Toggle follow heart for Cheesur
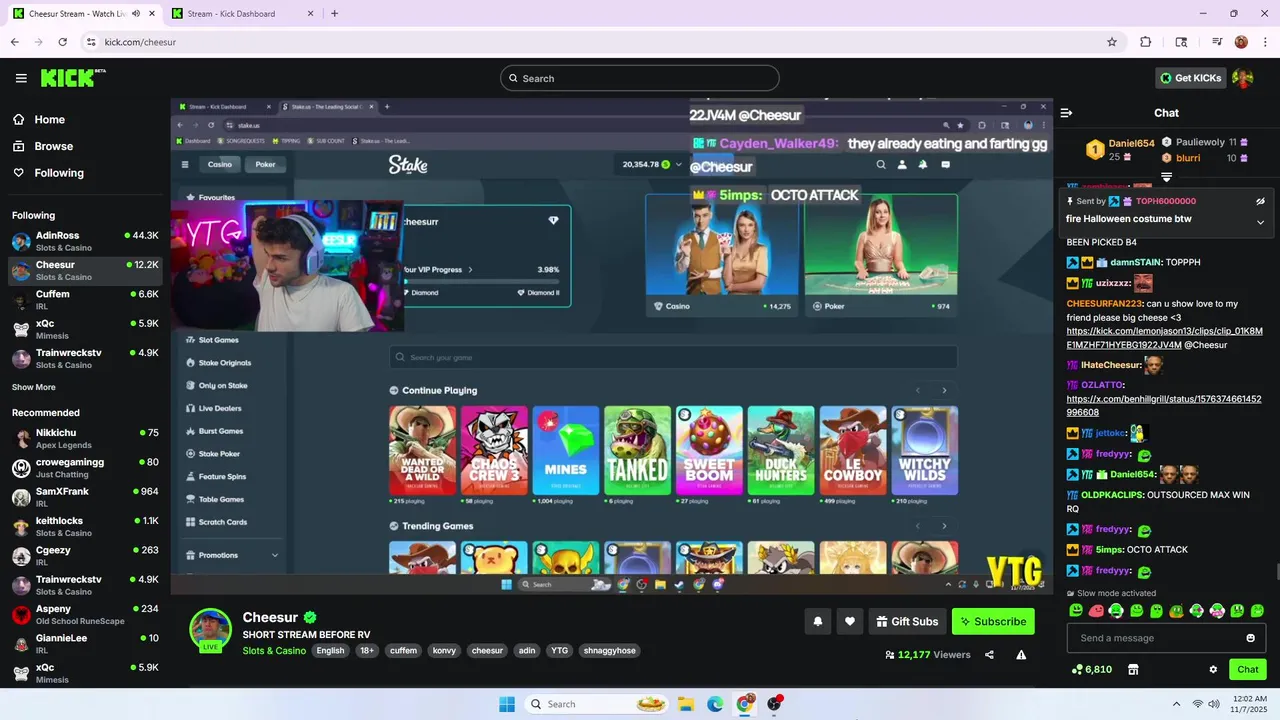Screen dimensions: 1280x720 pos(850,621)
